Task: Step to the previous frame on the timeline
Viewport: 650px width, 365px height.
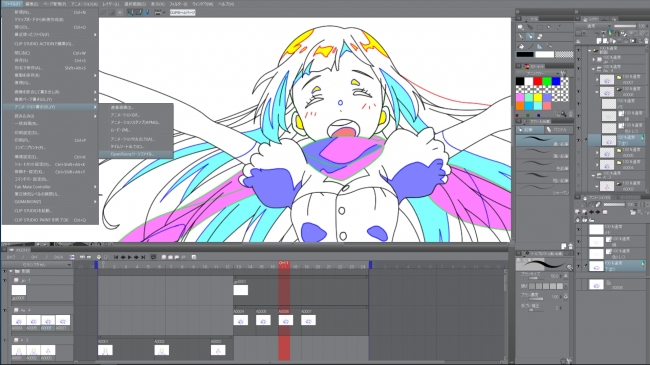Action: click(x=122, y=257)
